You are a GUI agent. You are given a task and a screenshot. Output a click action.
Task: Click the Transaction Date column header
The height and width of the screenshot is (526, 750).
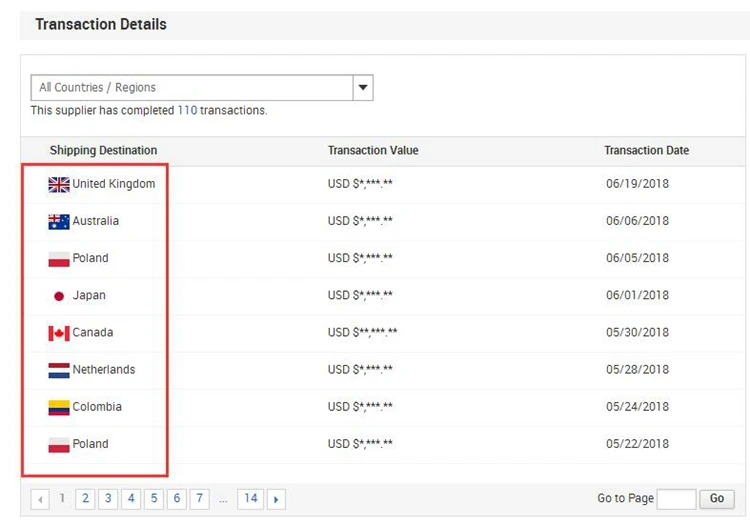[x=646, y=151]
